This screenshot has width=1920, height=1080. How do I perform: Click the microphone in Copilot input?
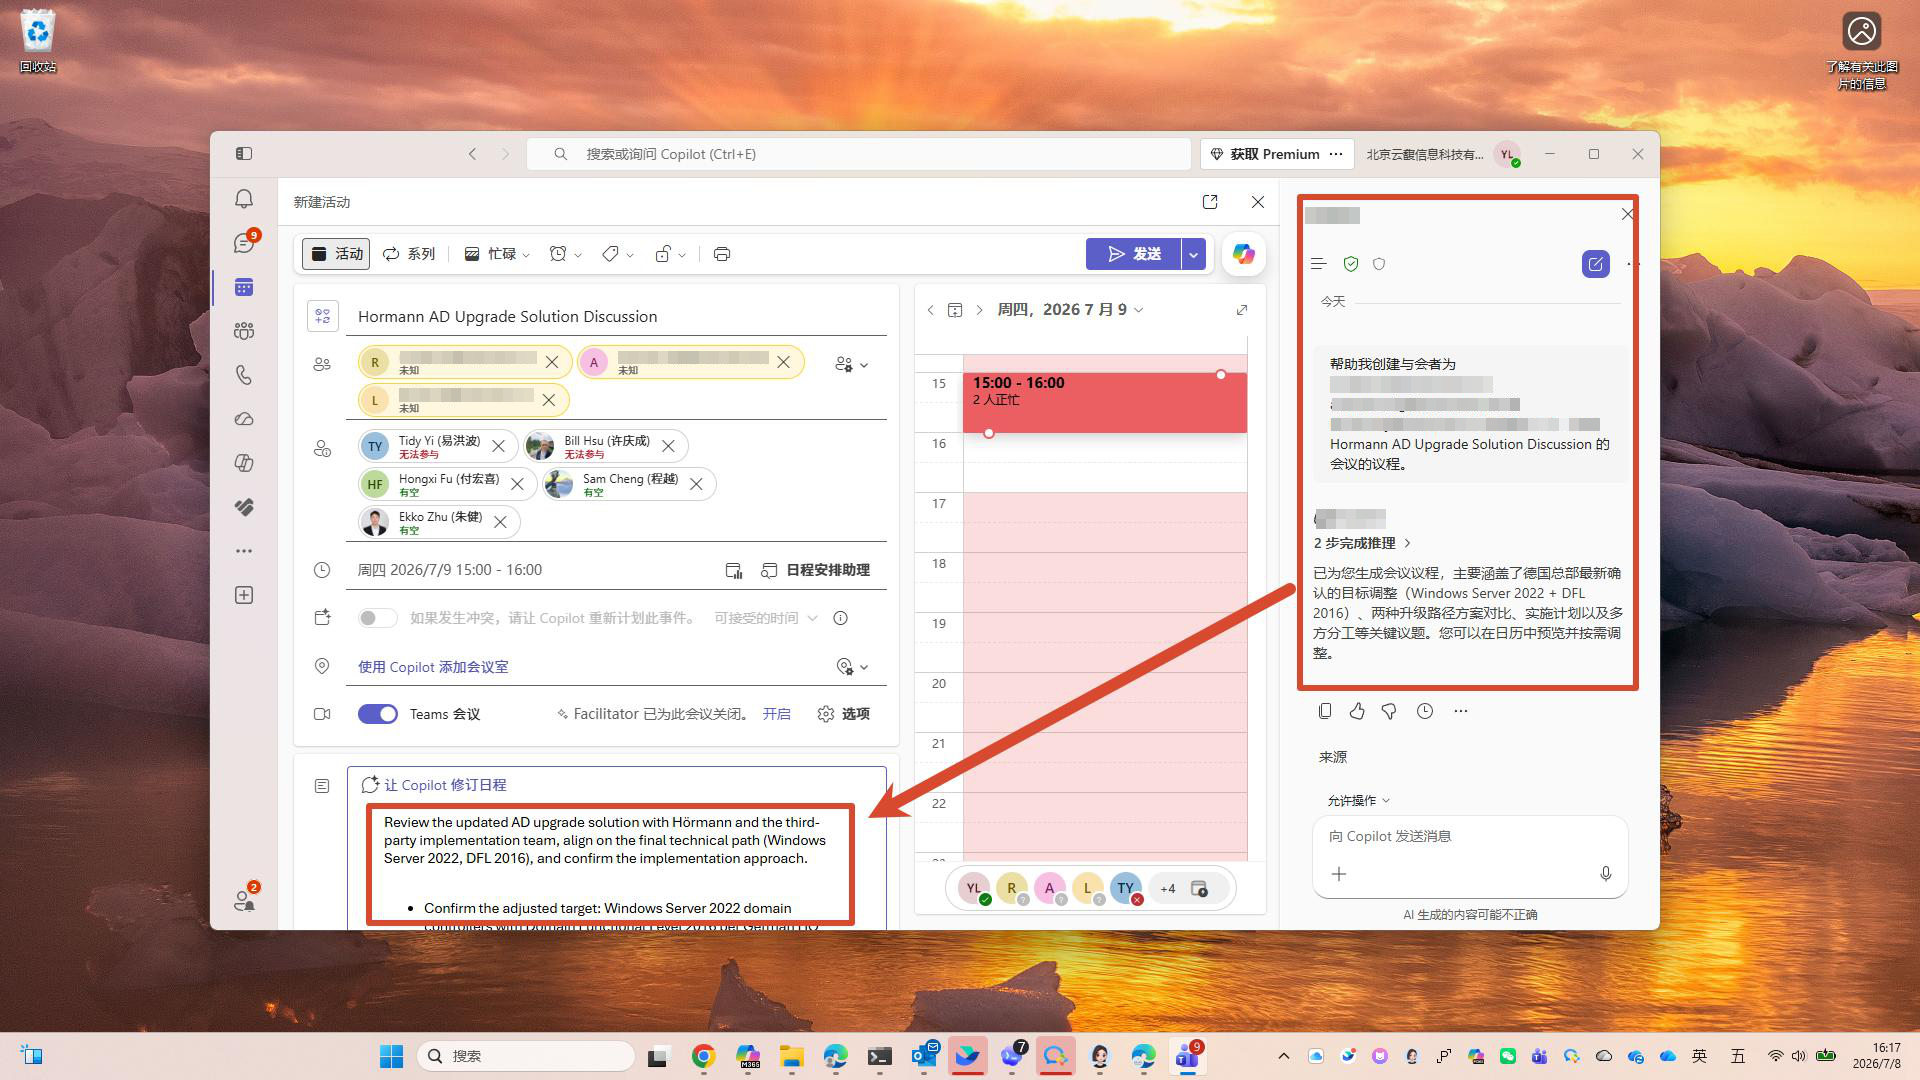pyautogui.click(x=1606, y=874)
